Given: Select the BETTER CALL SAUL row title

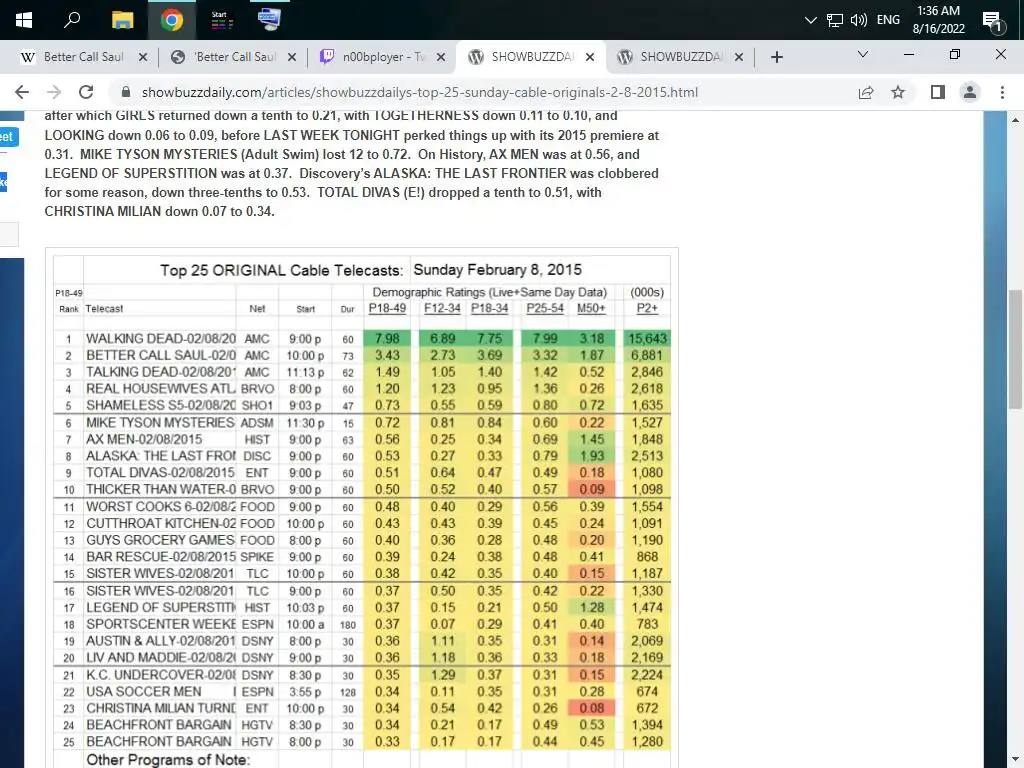Looking at the screenshot, I should tap(161, 355).
